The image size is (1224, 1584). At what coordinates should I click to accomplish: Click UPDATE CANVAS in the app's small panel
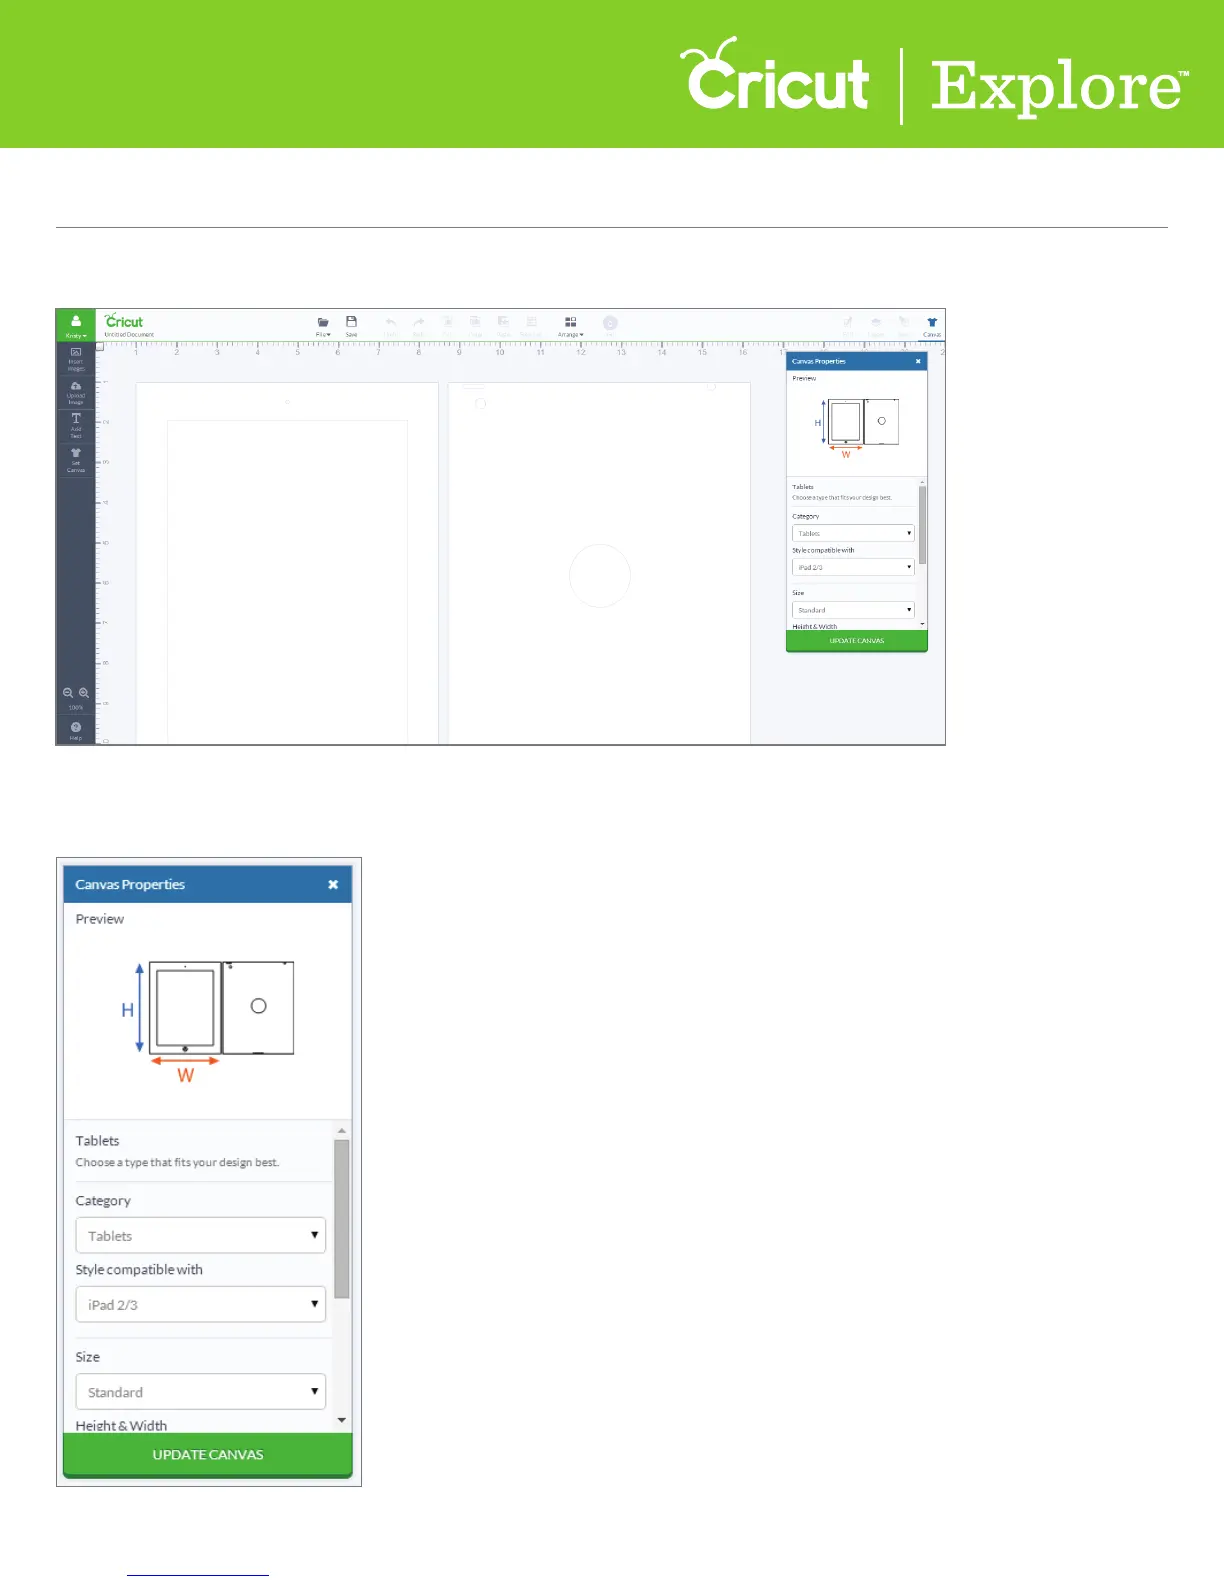(857, 641)
